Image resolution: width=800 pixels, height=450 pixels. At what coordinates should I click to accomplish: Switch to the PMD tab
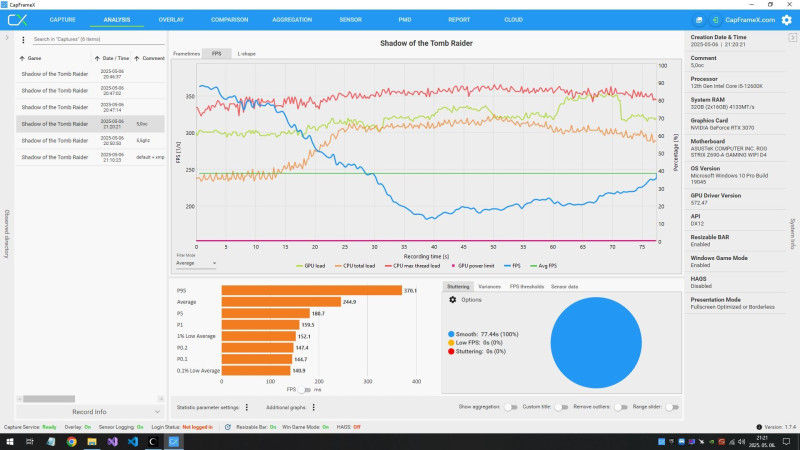point(405,20)
